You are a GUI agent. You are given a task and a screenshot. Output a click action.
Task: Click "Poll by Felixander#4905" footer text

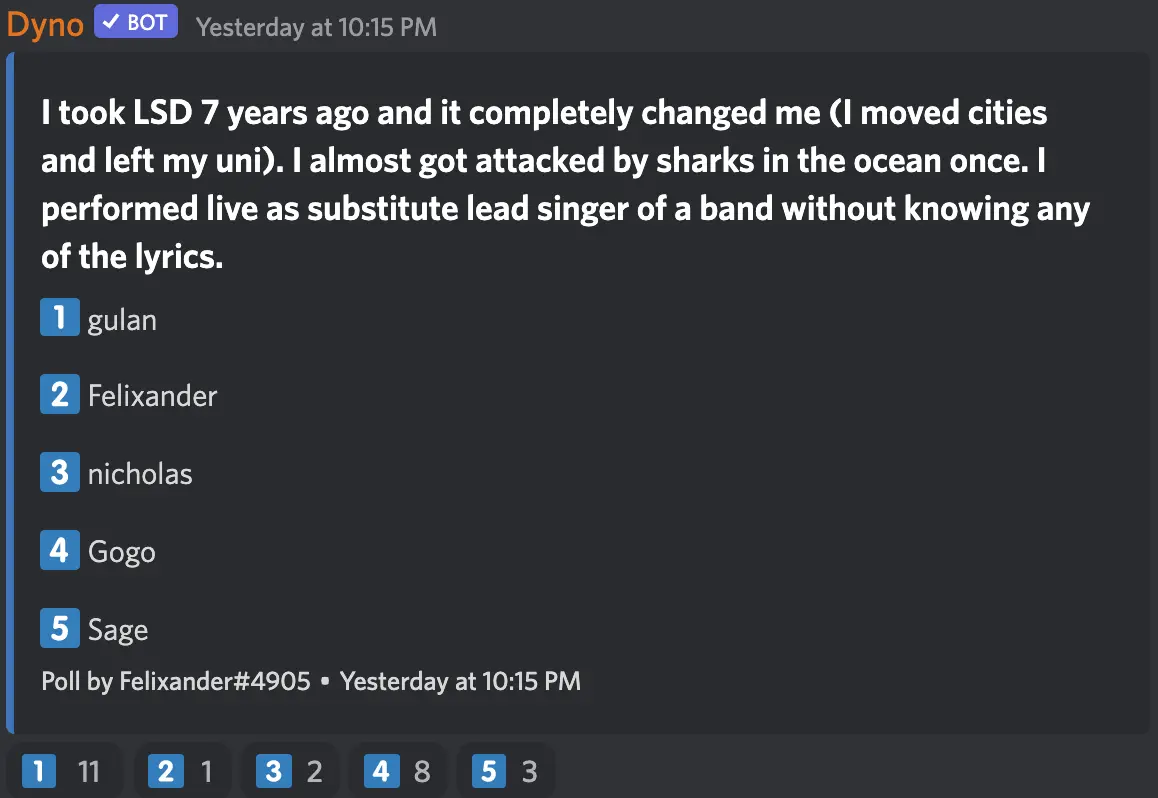tap(176, 682)
